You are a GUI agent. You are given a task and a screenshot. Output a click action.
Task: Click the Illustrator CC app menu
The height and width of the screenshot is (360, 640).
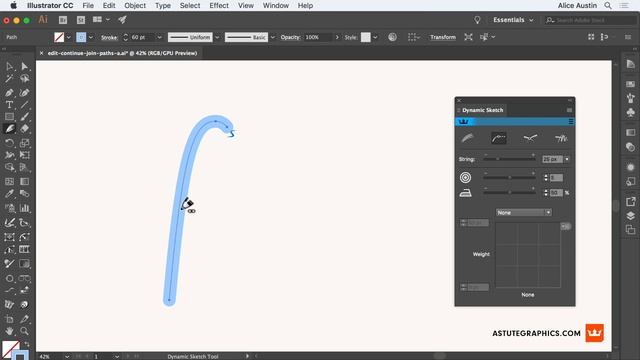tap(50, 6)
